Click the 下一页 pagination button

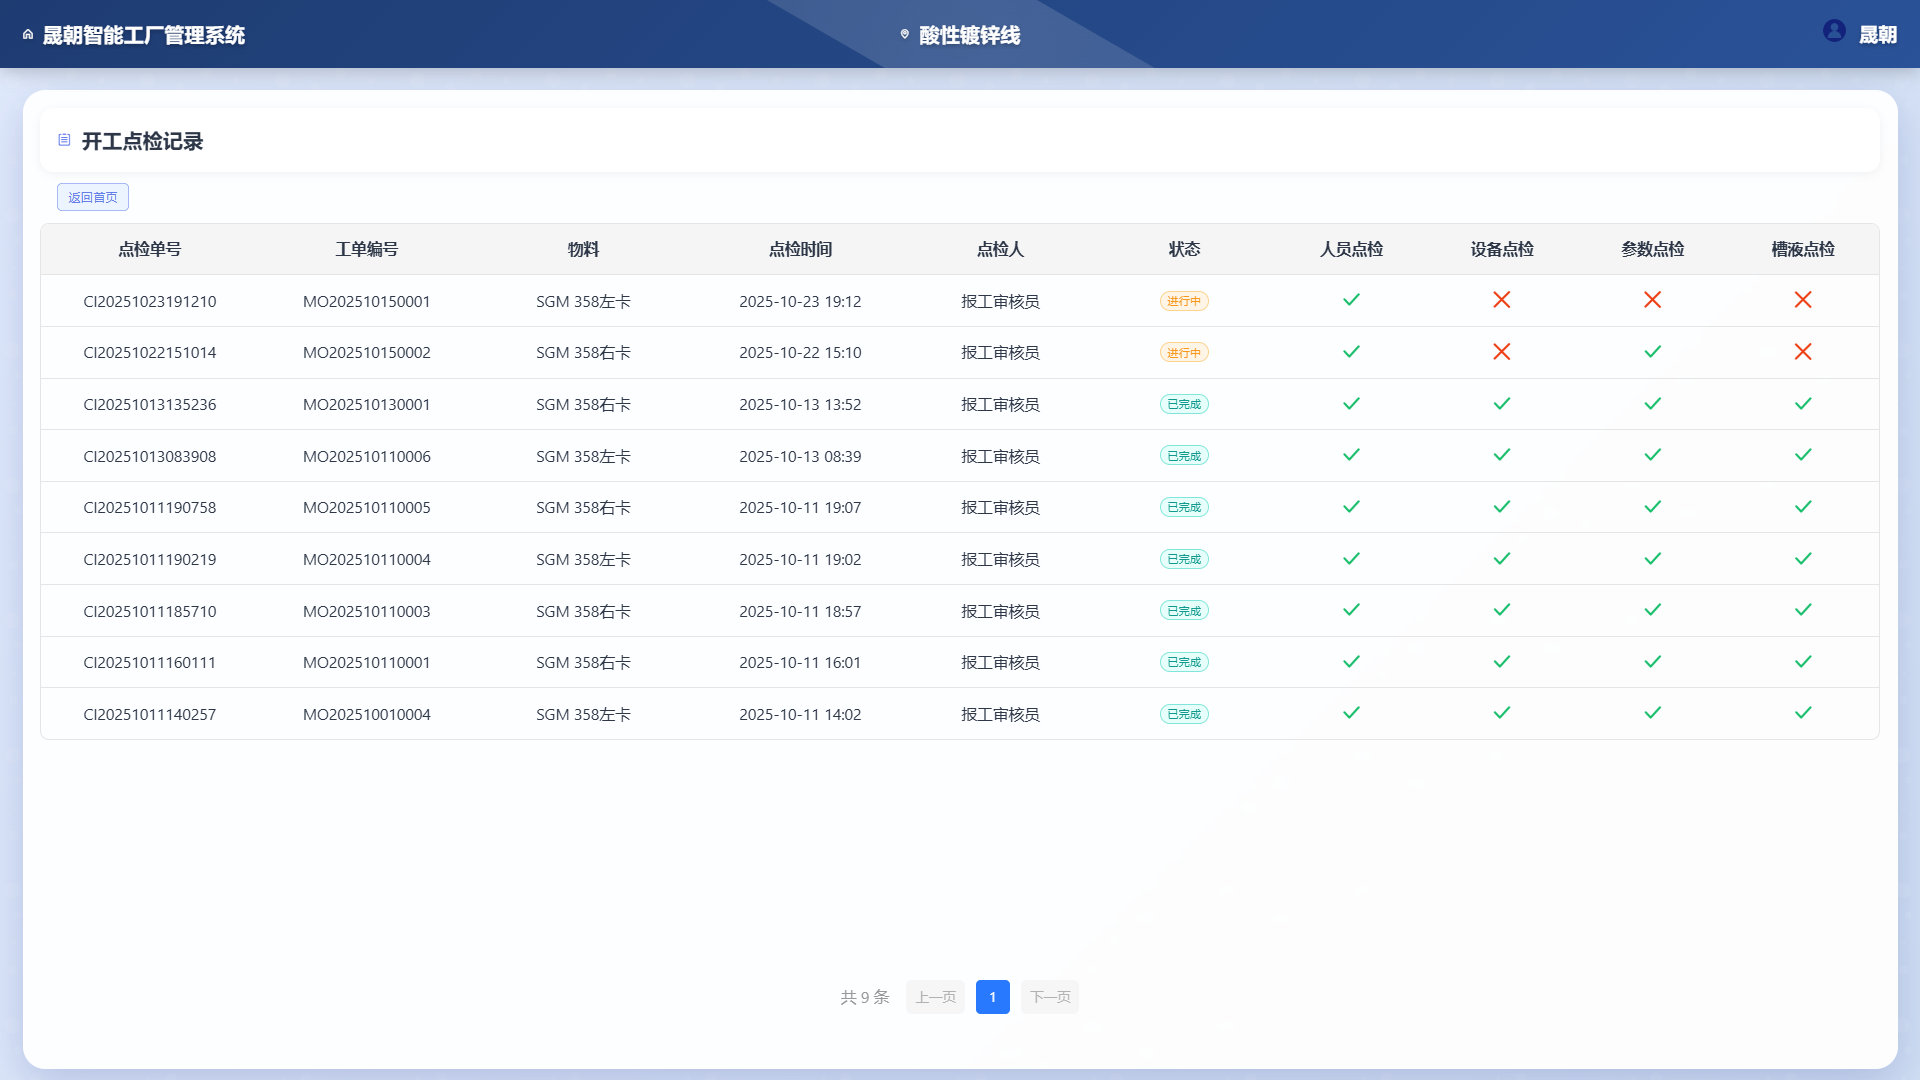1049,997
